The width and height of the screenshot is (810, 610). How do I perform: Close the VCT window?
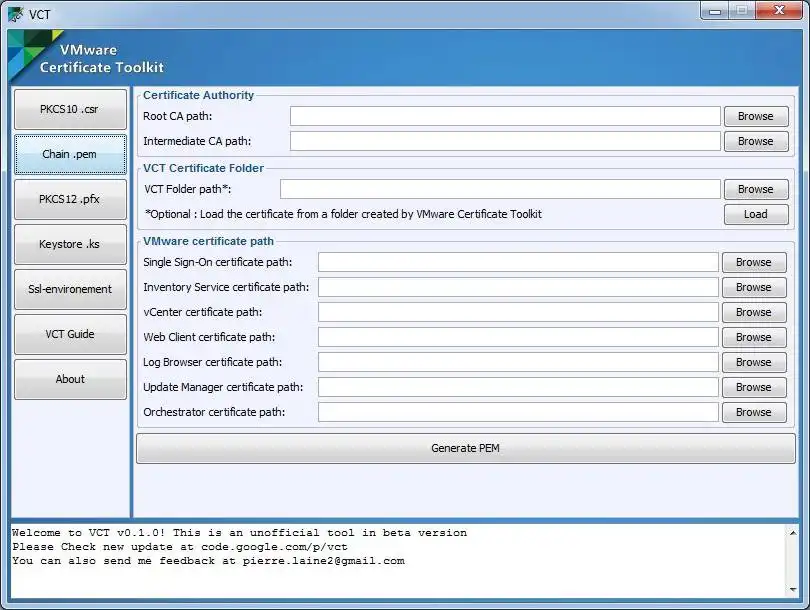point(780,11)
